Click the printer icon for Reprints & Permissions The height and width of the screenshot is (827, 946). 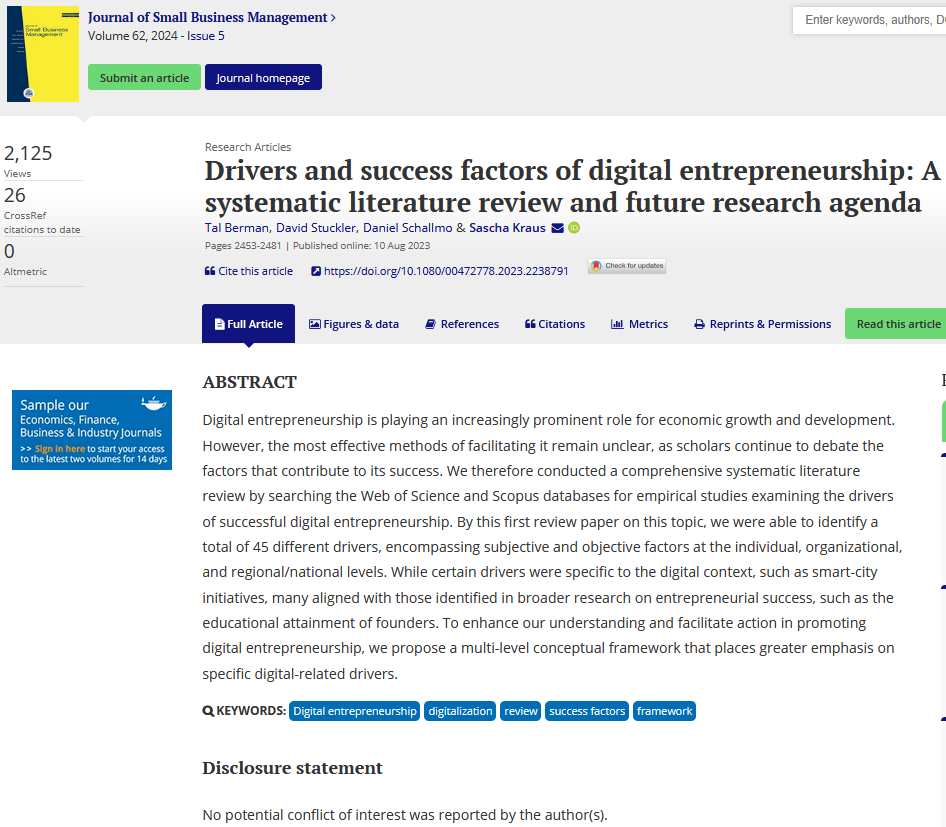pyautogui.click(x=699, y=325)
